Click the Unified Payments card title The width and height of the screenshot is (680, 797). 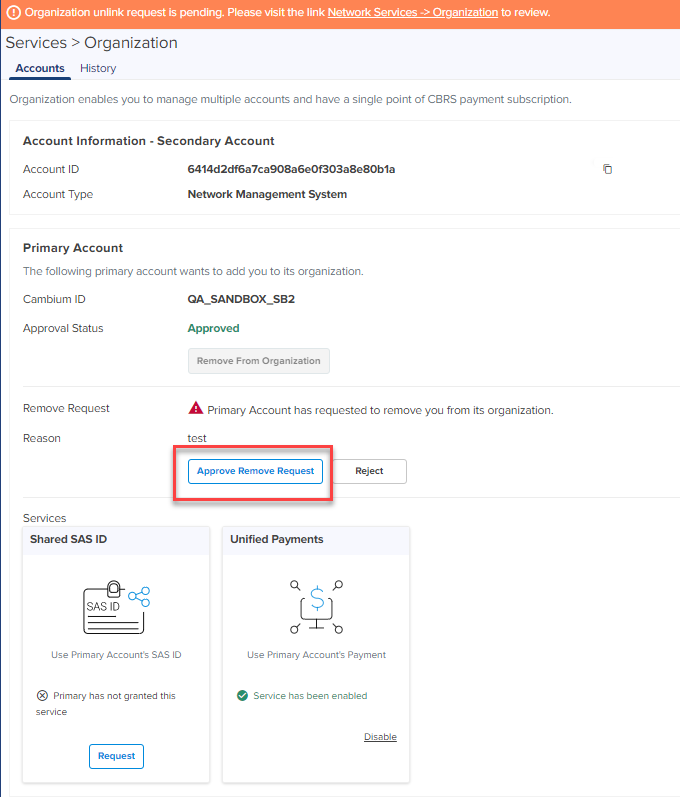coord(276,539)
